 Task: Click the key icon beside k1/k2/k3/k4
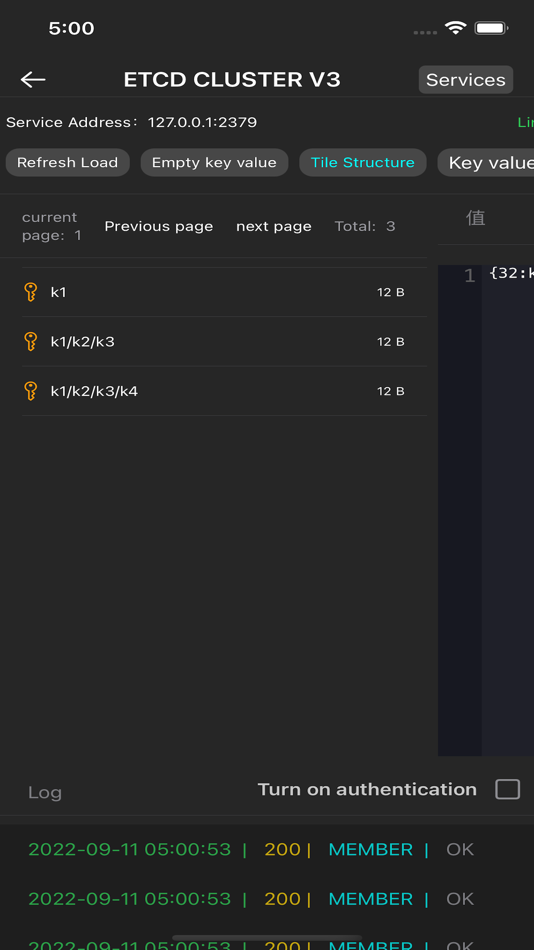[30, 391]
